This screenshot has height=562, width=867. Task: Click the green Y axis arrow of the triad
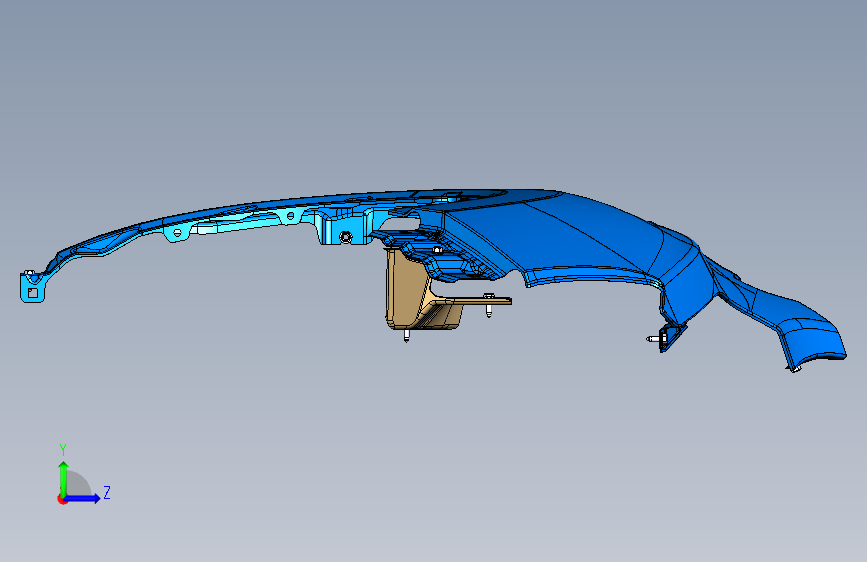64,478
